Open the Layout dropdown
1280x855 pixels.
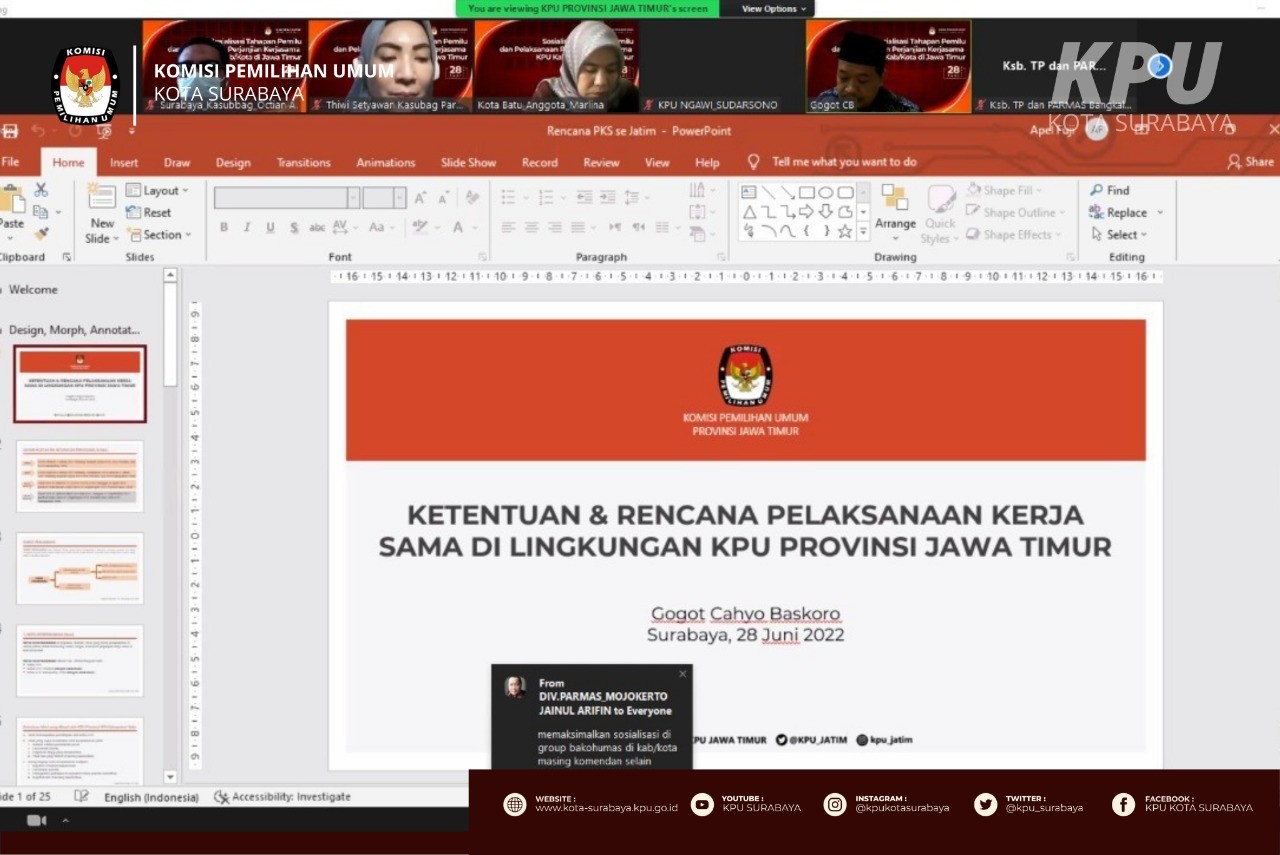pos(158,190)
